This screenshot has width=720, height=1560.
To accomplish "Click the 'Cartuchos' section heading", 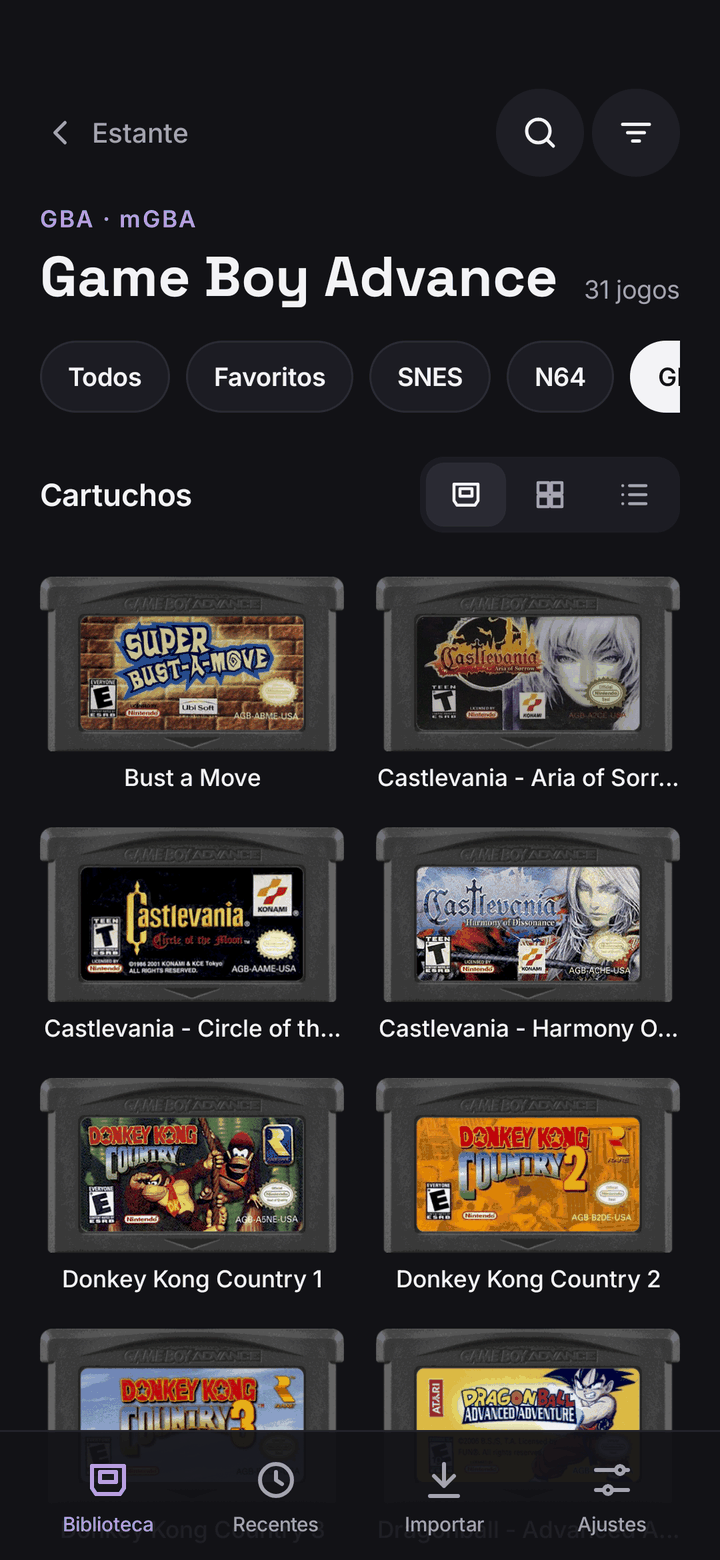I will pyautogui.click(x=116, y=495).
